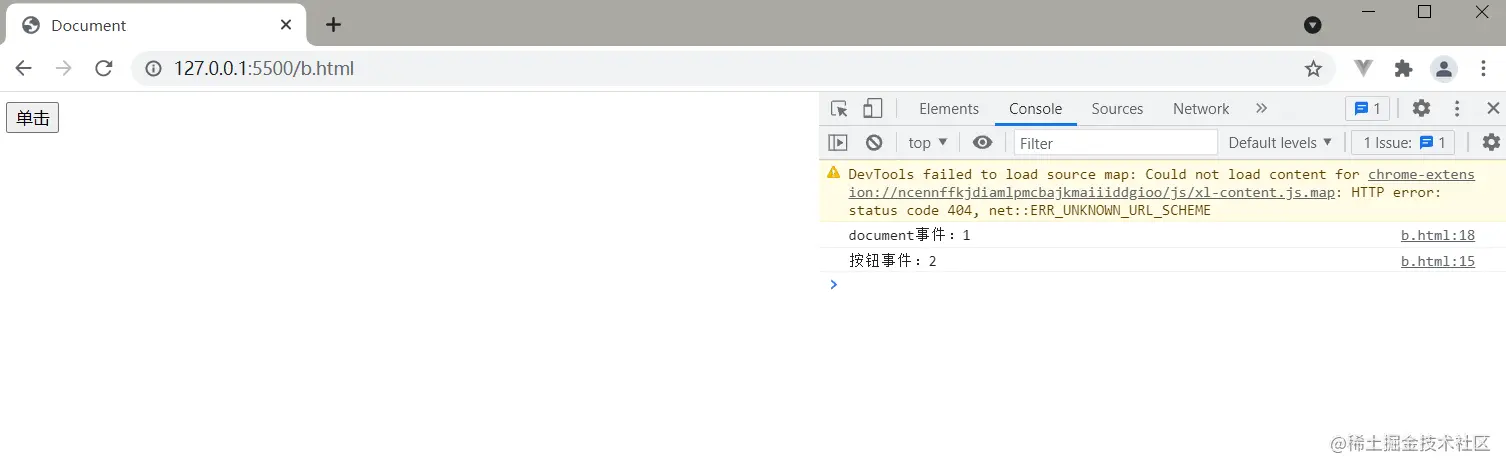1506x469 pixels.
Task: Open the user profile avatar
Action: coord(1444,69)
